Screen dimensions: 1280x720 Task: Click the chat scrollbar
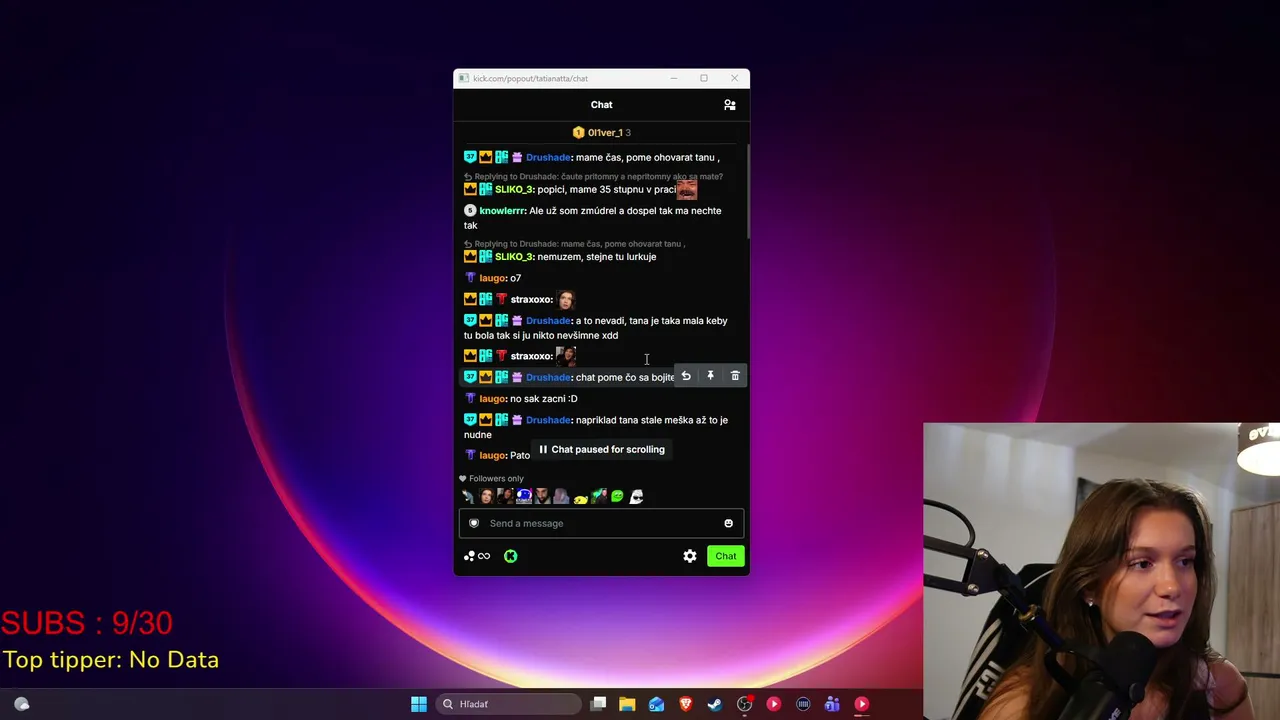[x=747, y=192]
